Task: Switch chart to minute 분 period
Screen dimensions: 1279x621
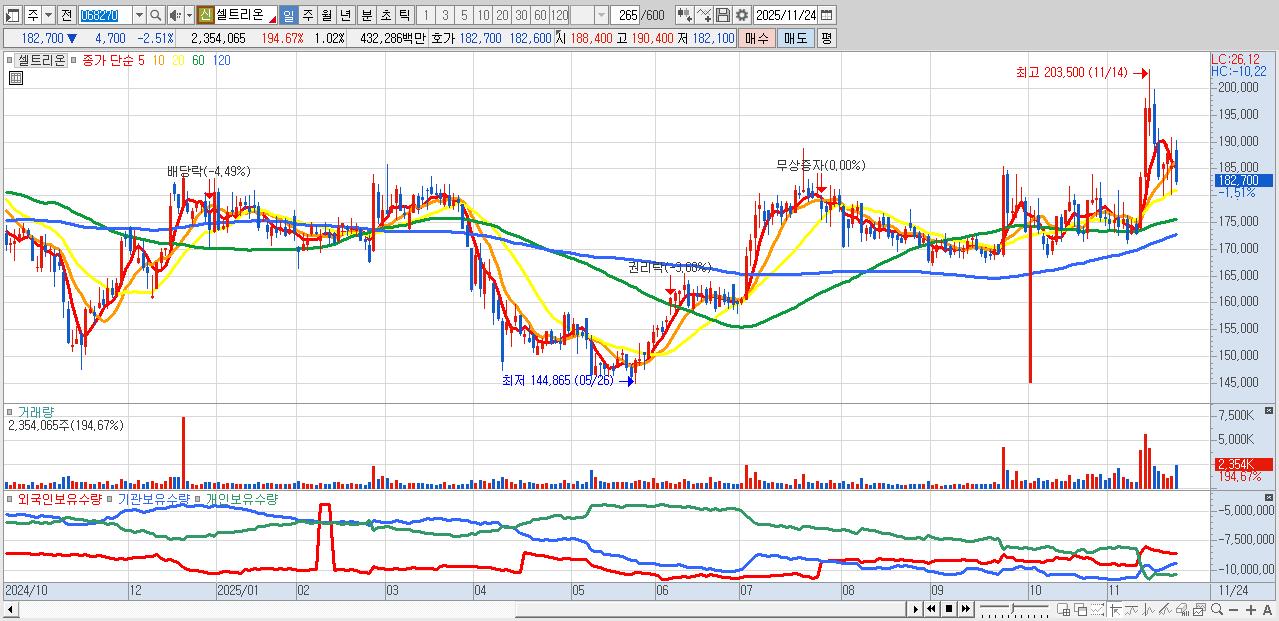Action: tap(366, 15)
